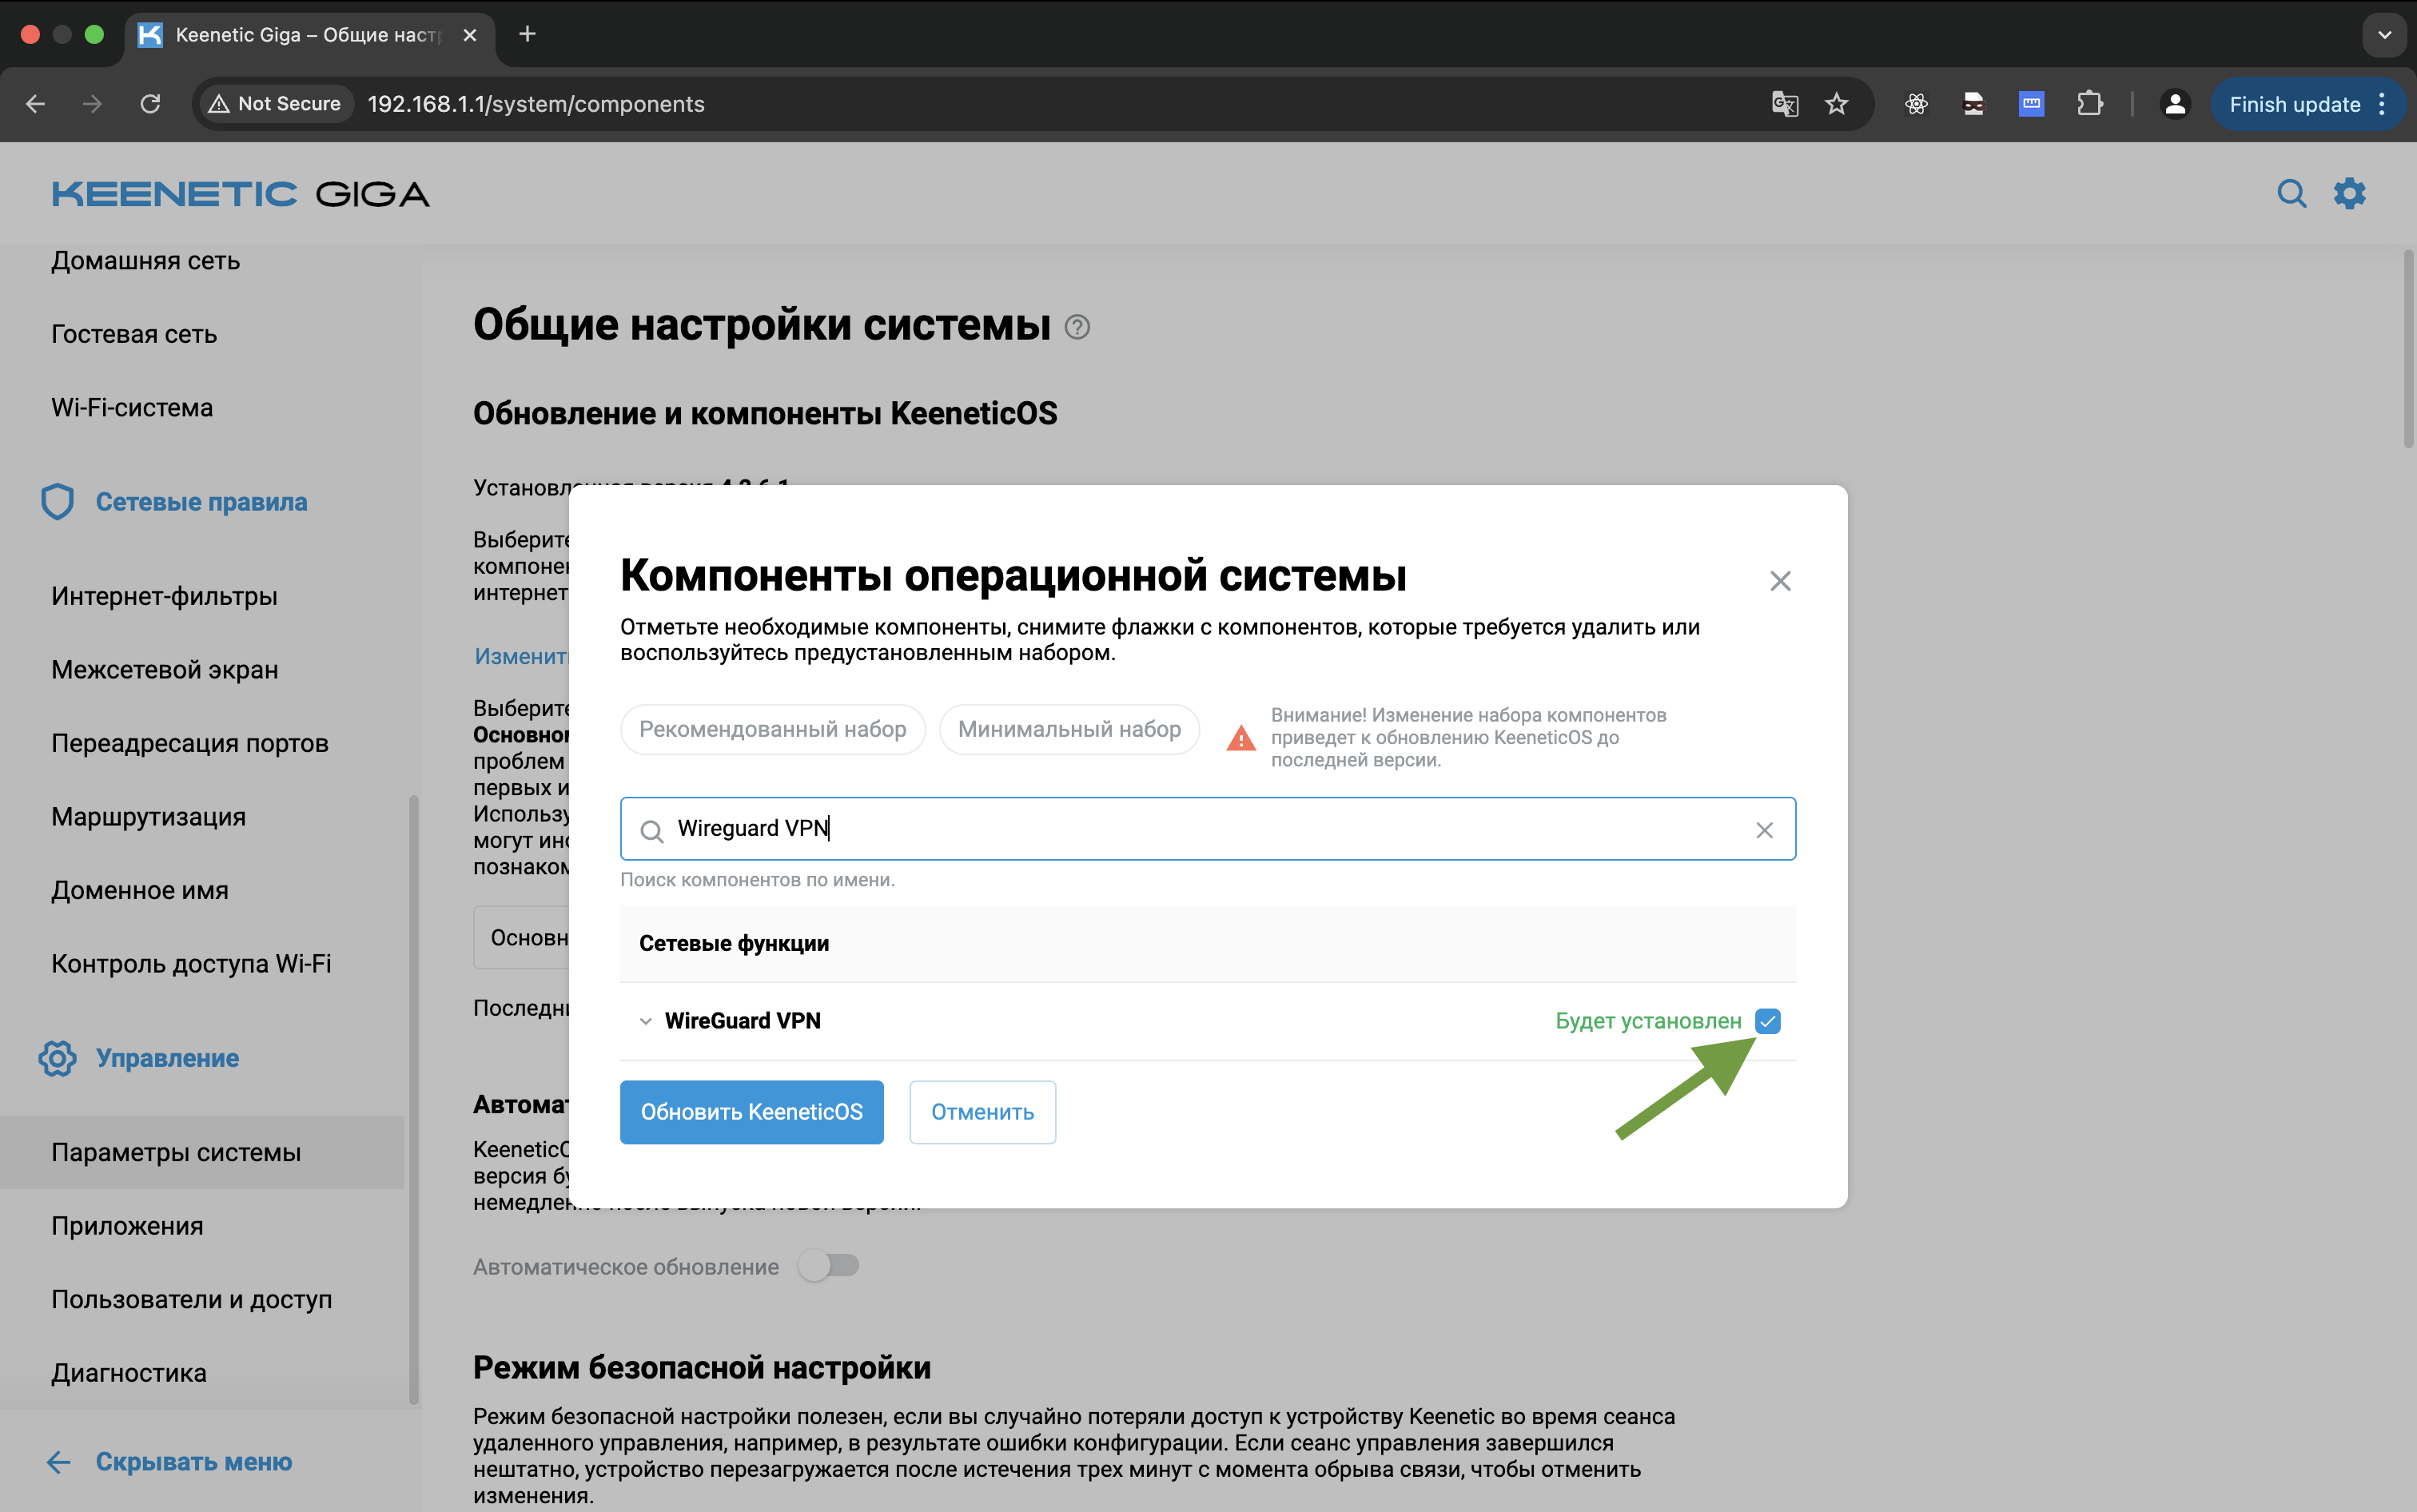Bookmark the page with the star icon
The height and width of the screenshot is (1512, 2417).
[1837, 104]
